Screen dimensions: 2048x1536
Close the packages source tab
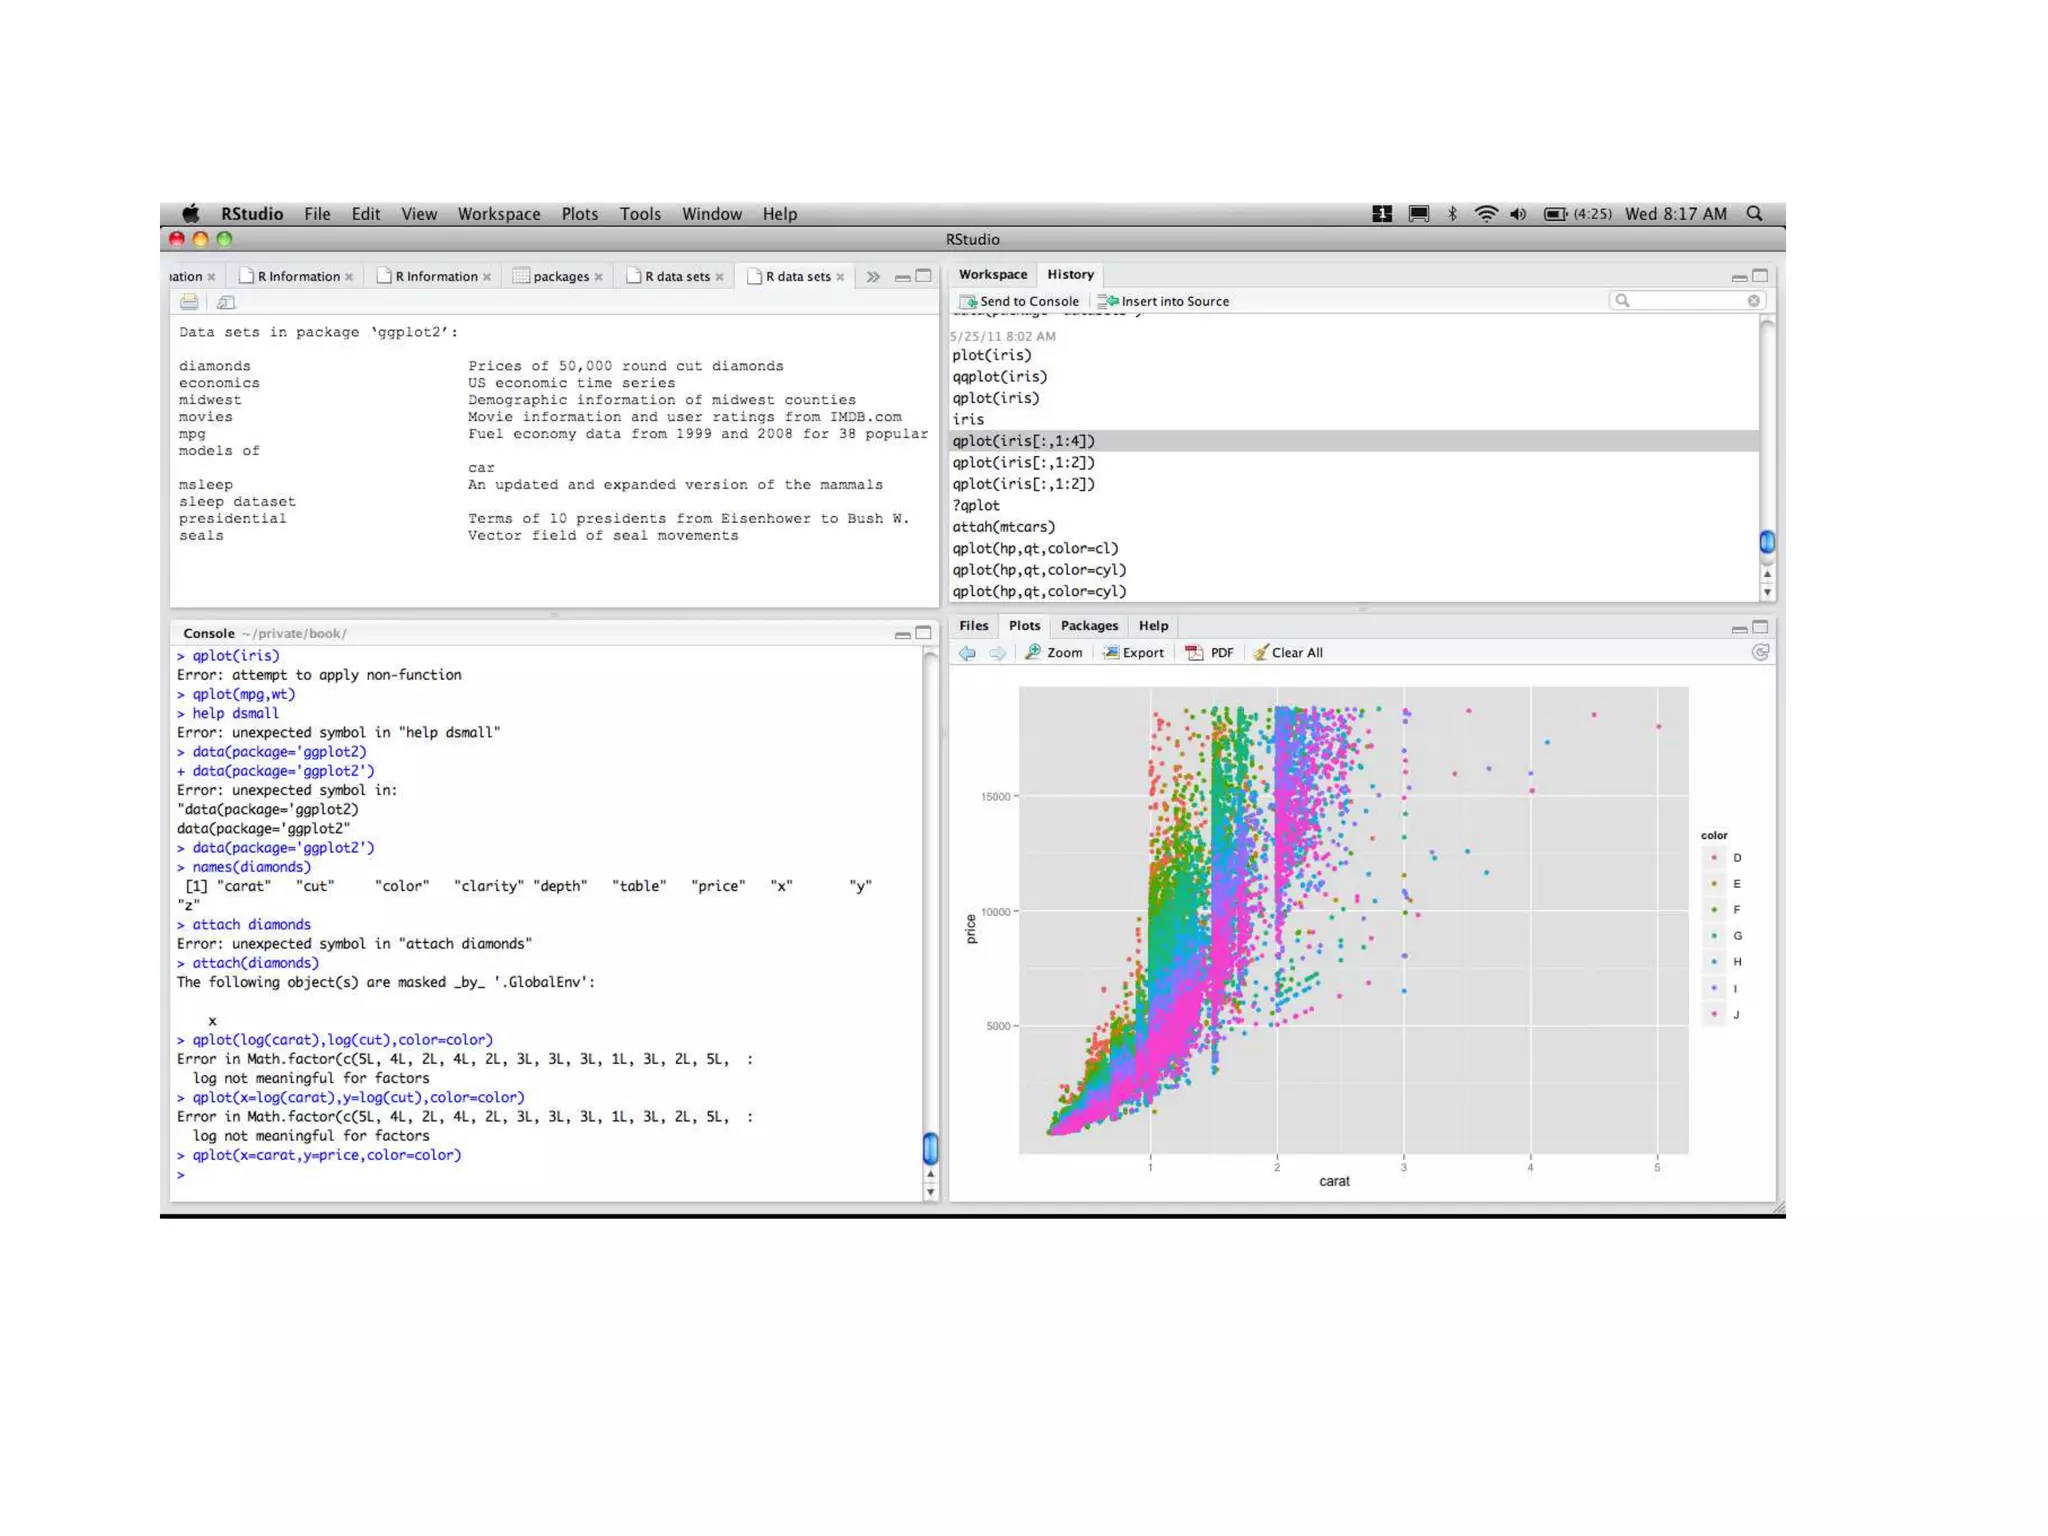click(x=598, y=277)
